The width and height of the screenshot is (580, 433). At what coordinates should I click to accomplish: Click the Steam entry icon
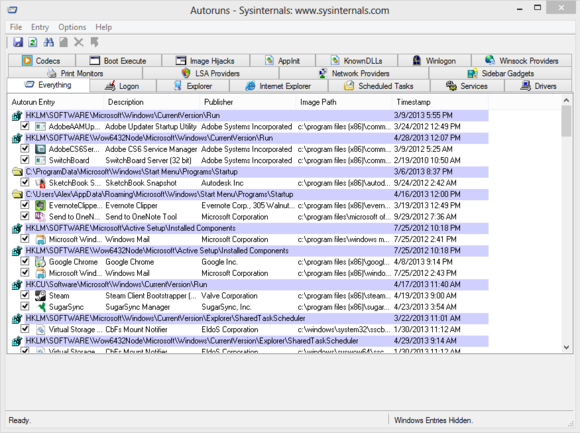(x=40, y=296)
